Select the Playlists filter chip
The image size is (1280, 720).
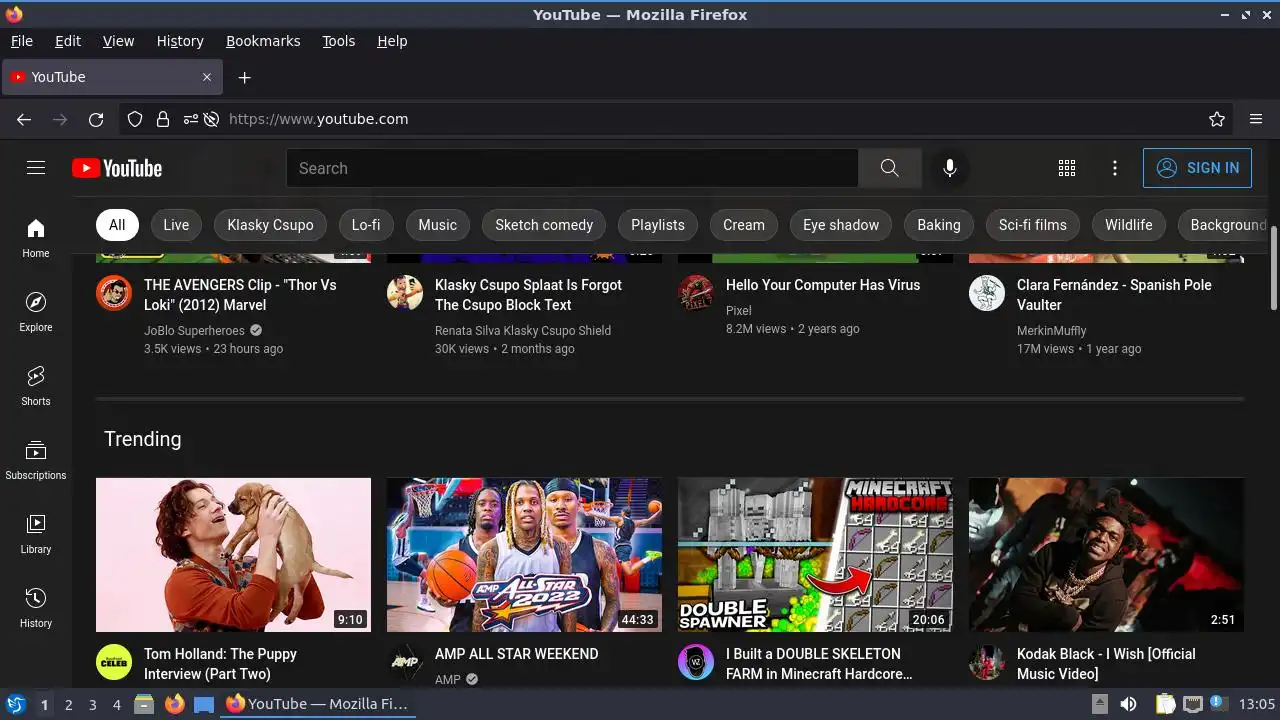658,225
